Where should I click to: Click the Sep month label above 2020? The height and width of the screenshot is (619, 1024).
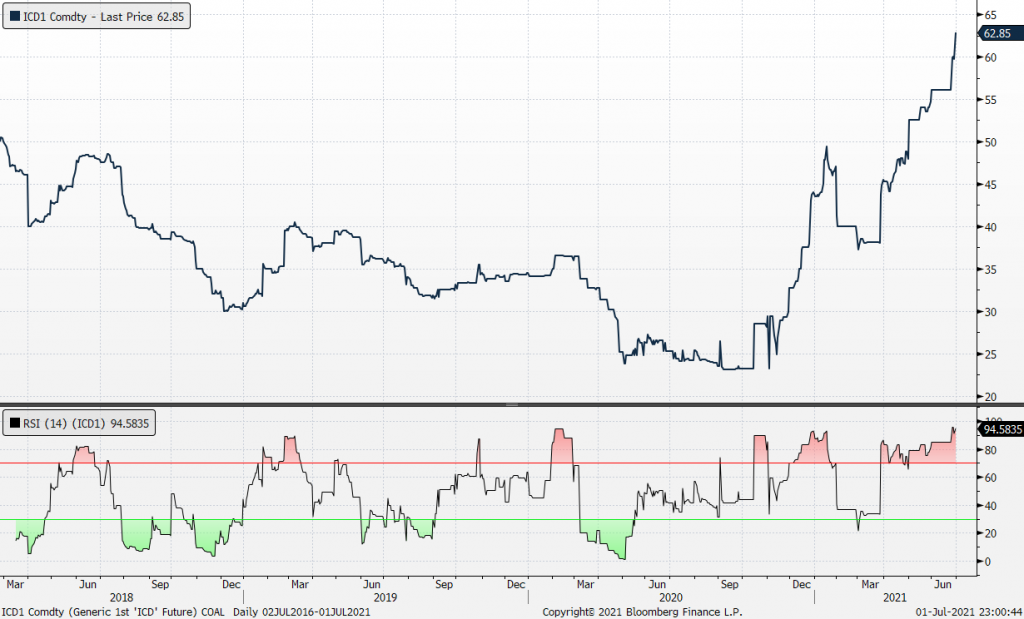coord(729,584)
